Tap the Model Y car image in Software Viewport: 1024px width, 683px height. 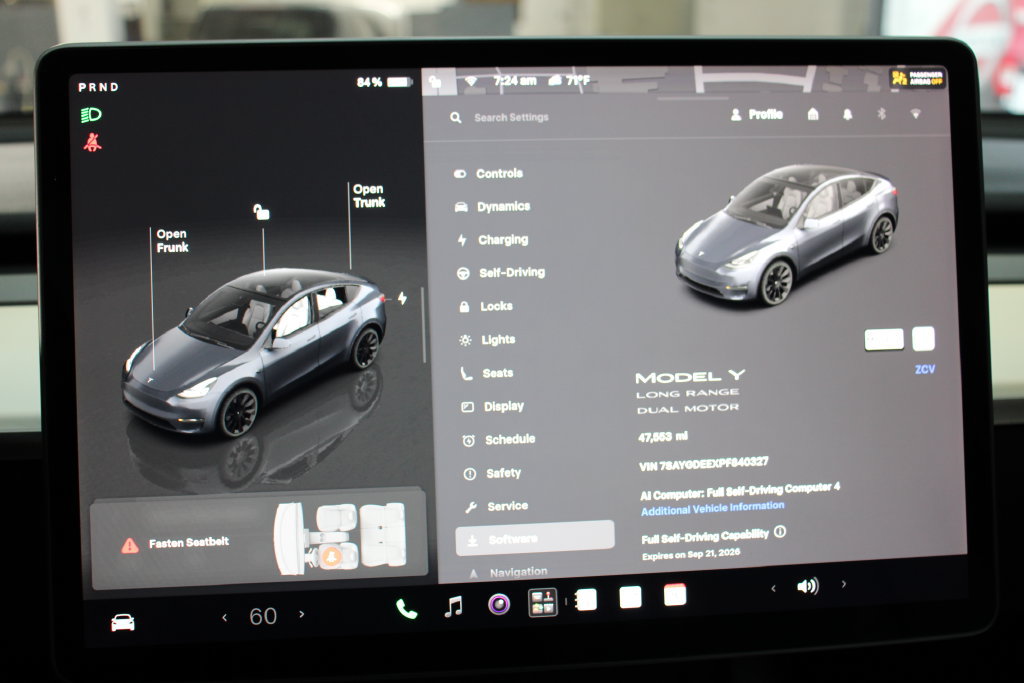788,234
